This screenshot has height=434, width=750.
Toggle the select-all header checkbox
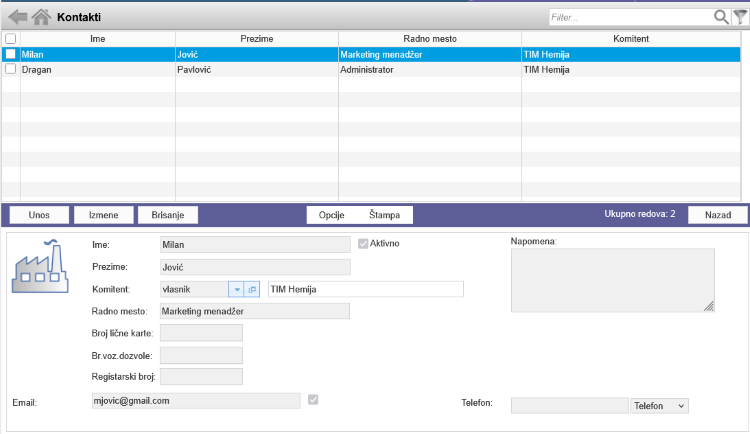pos(11,39)
